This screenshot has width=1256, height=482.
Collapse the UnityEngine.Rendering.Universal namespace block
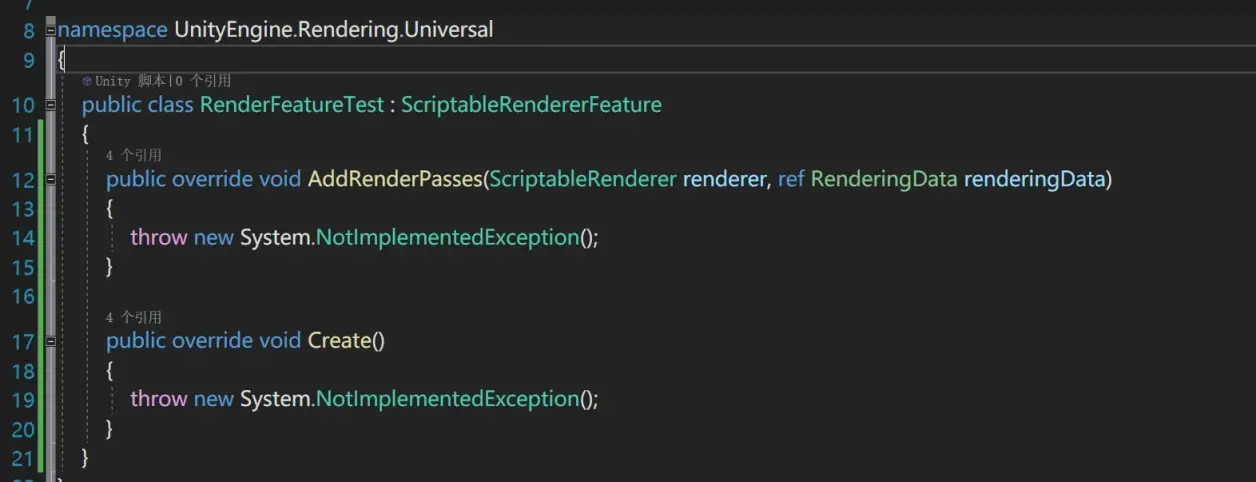[51, 31]
